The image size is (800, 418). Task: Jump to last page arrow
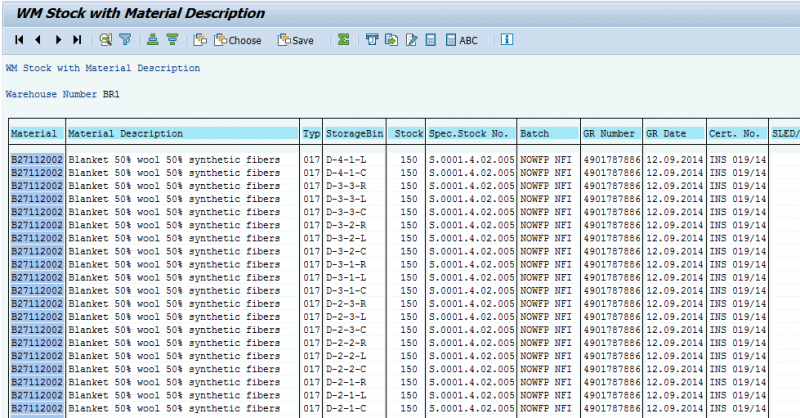coord(76,40)
